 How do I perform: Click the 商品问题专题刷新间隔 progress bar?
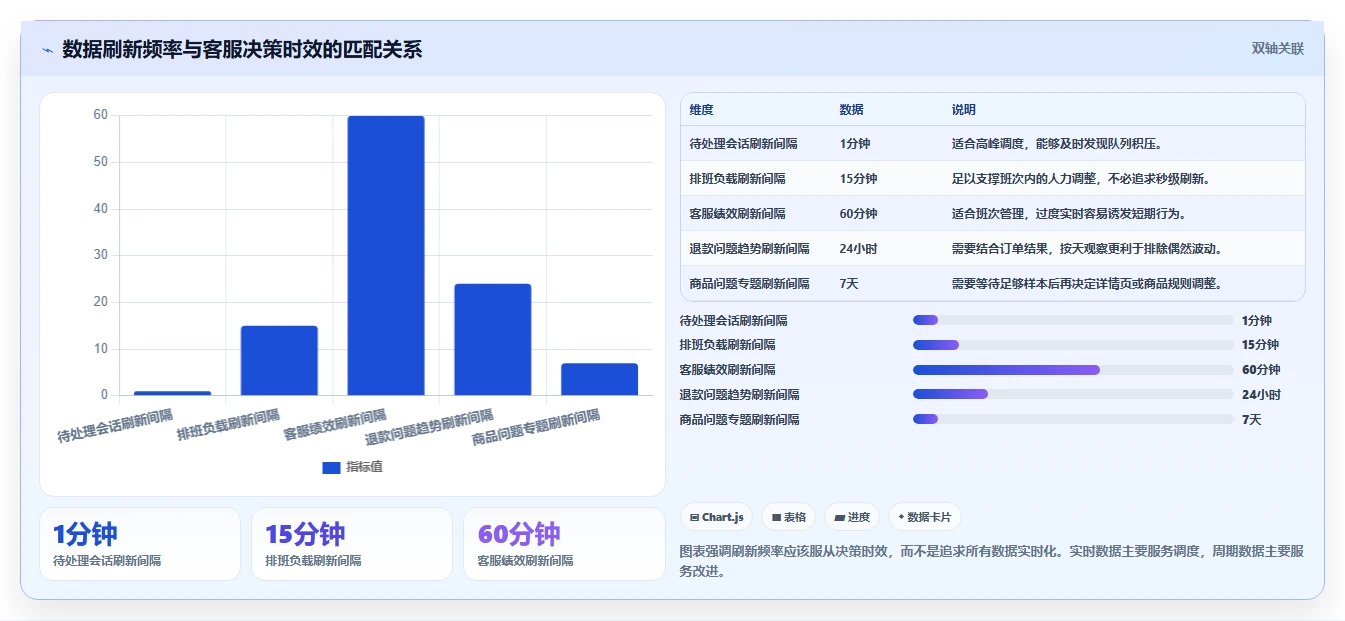point(1072,419)
